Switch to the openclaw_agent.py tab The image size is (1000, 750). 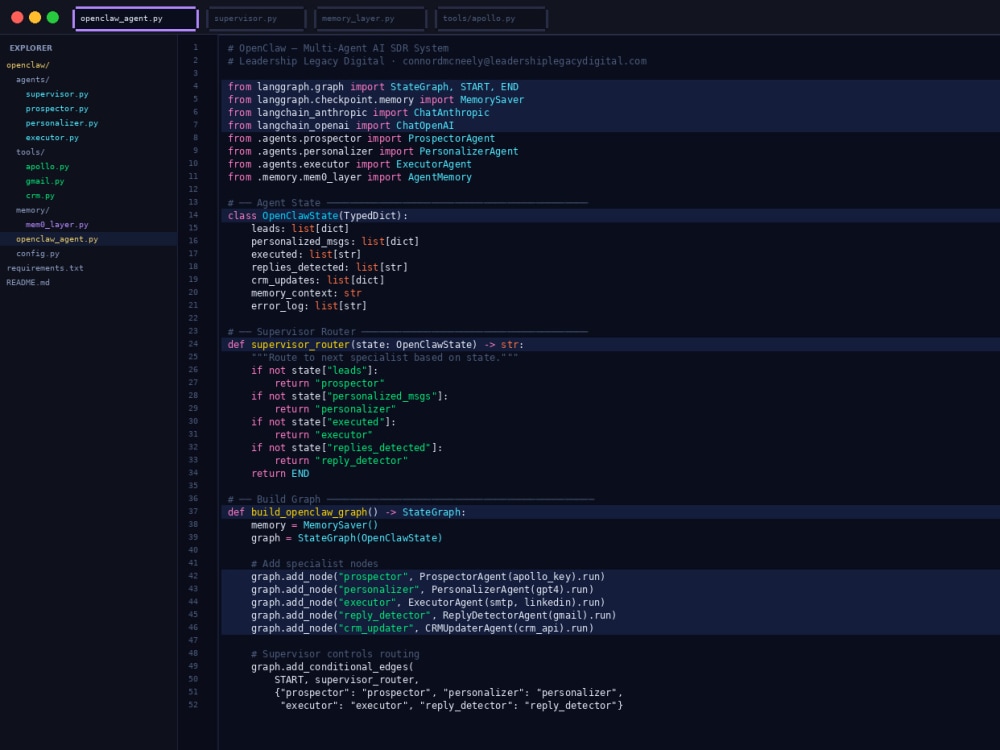coord(136,18)
